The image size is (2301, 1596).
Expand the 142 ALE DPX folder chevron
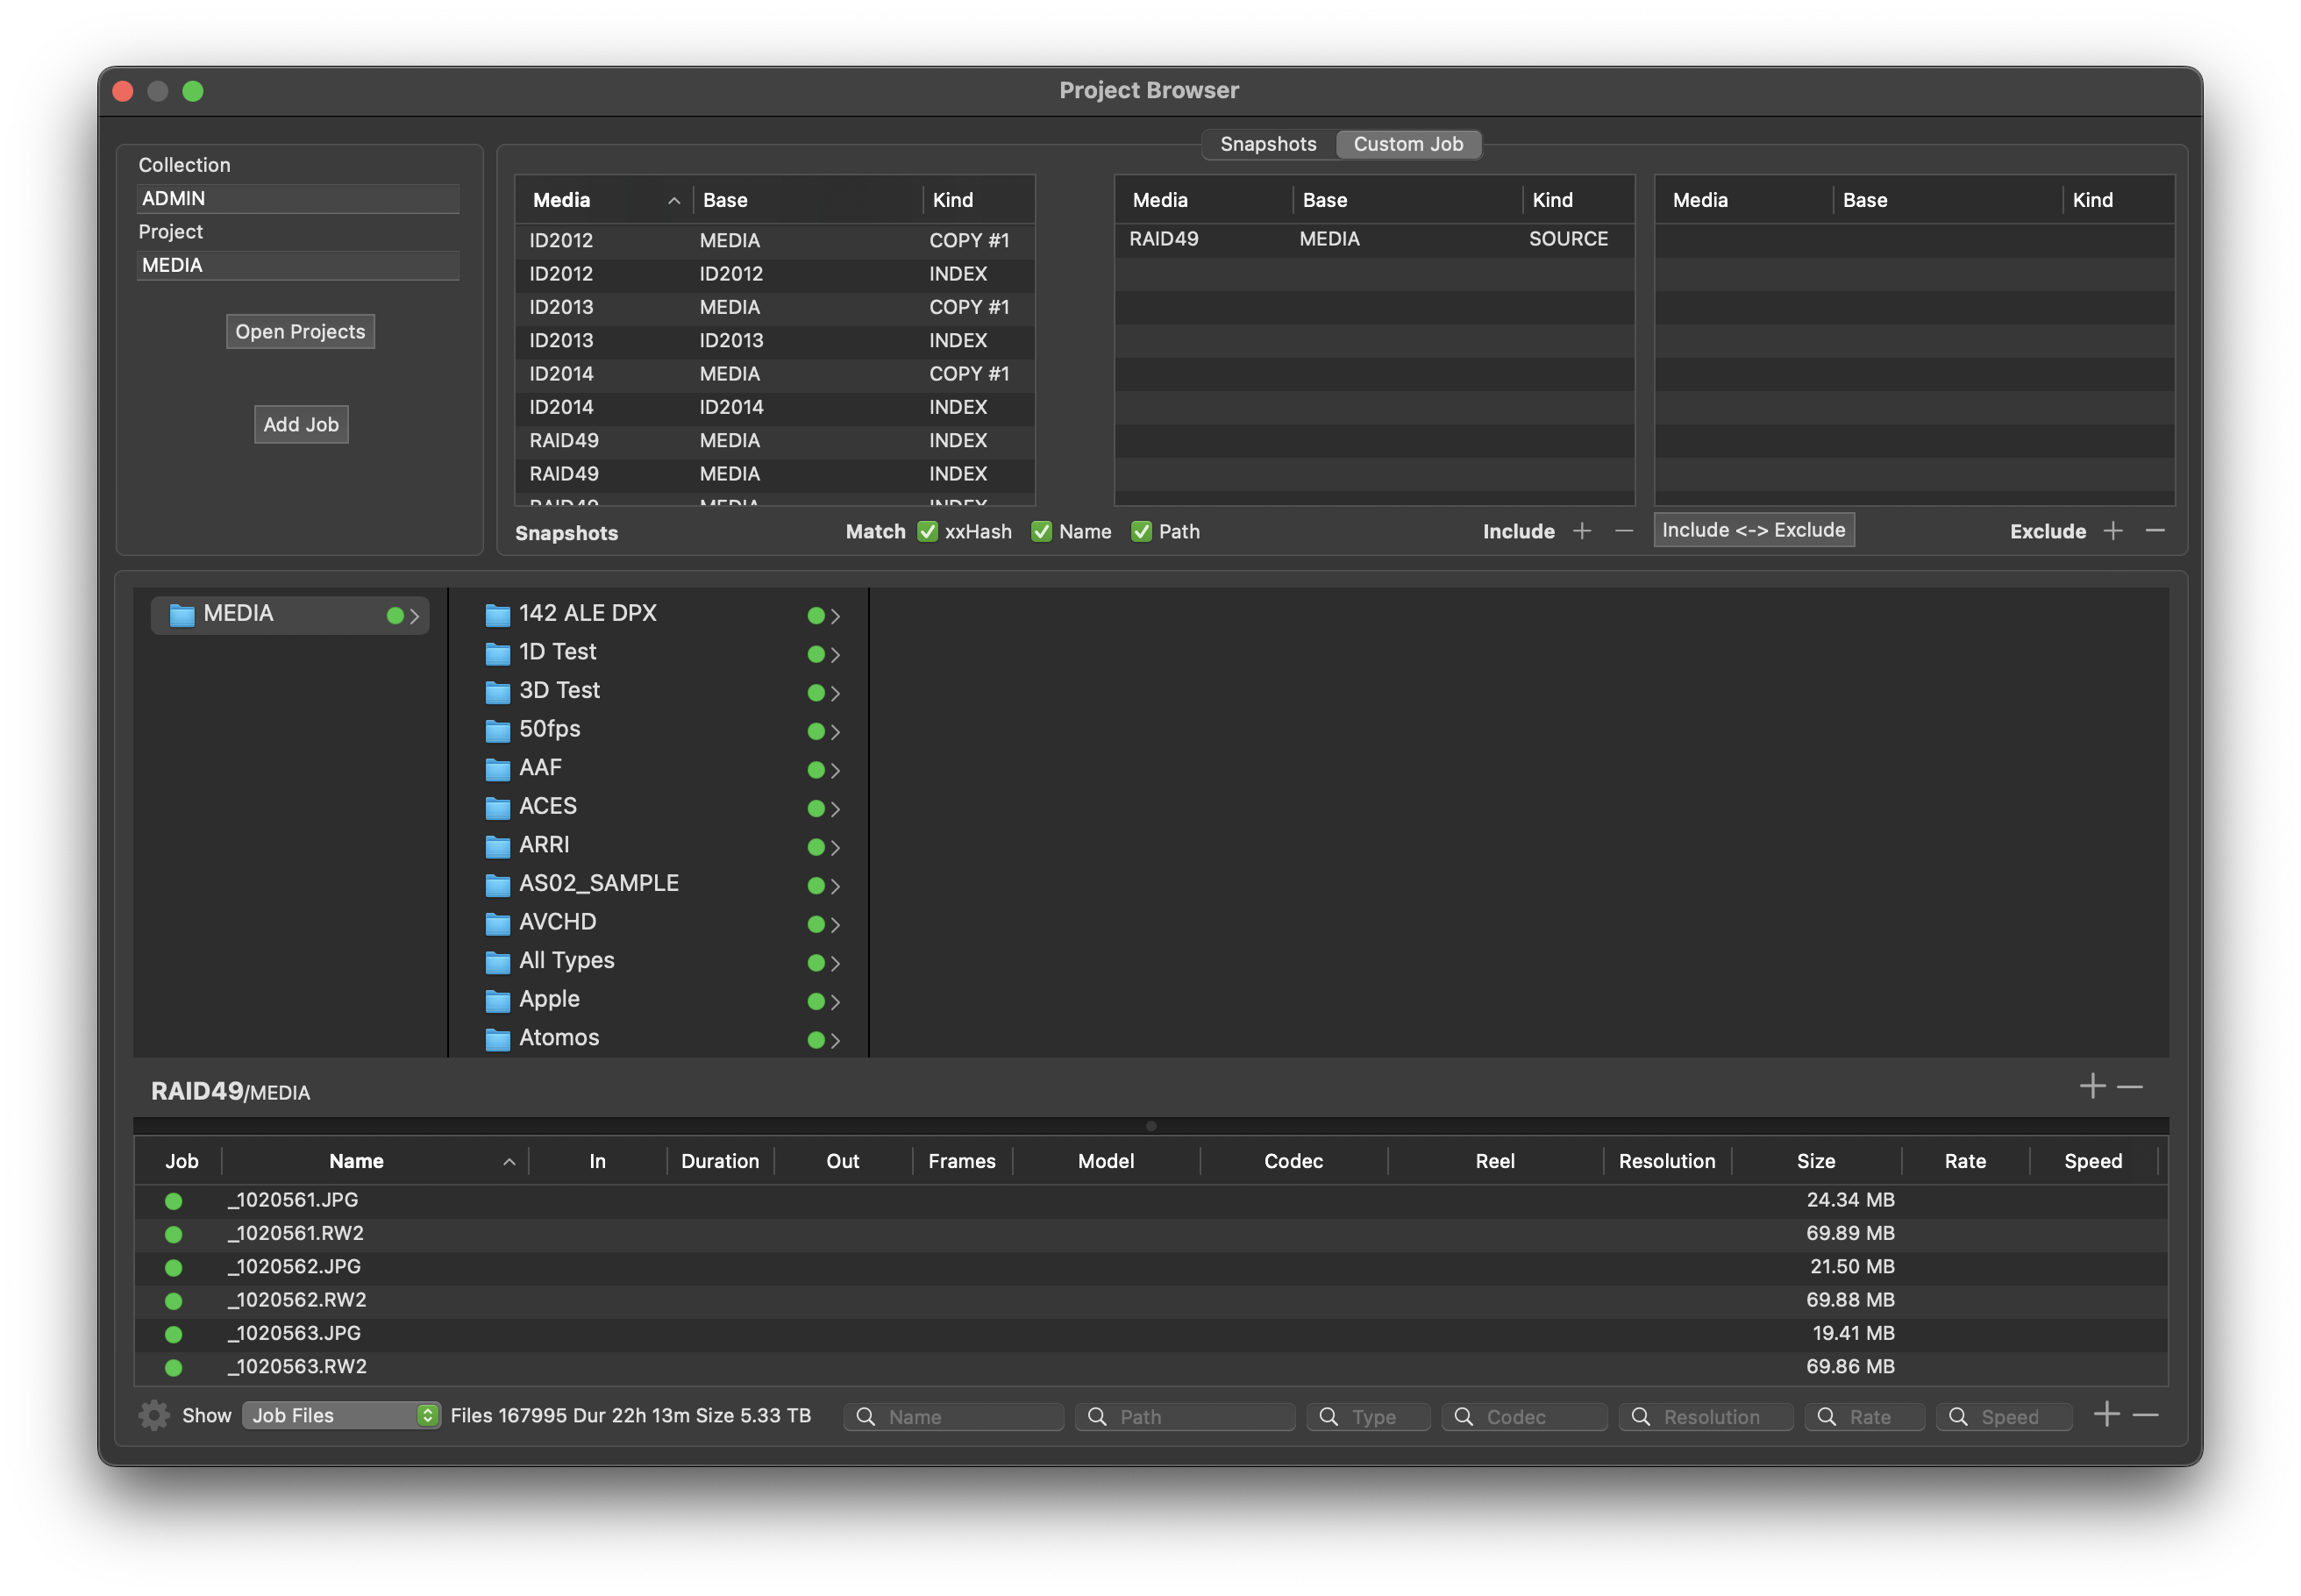pyautogui.click(x=835, y=616)
